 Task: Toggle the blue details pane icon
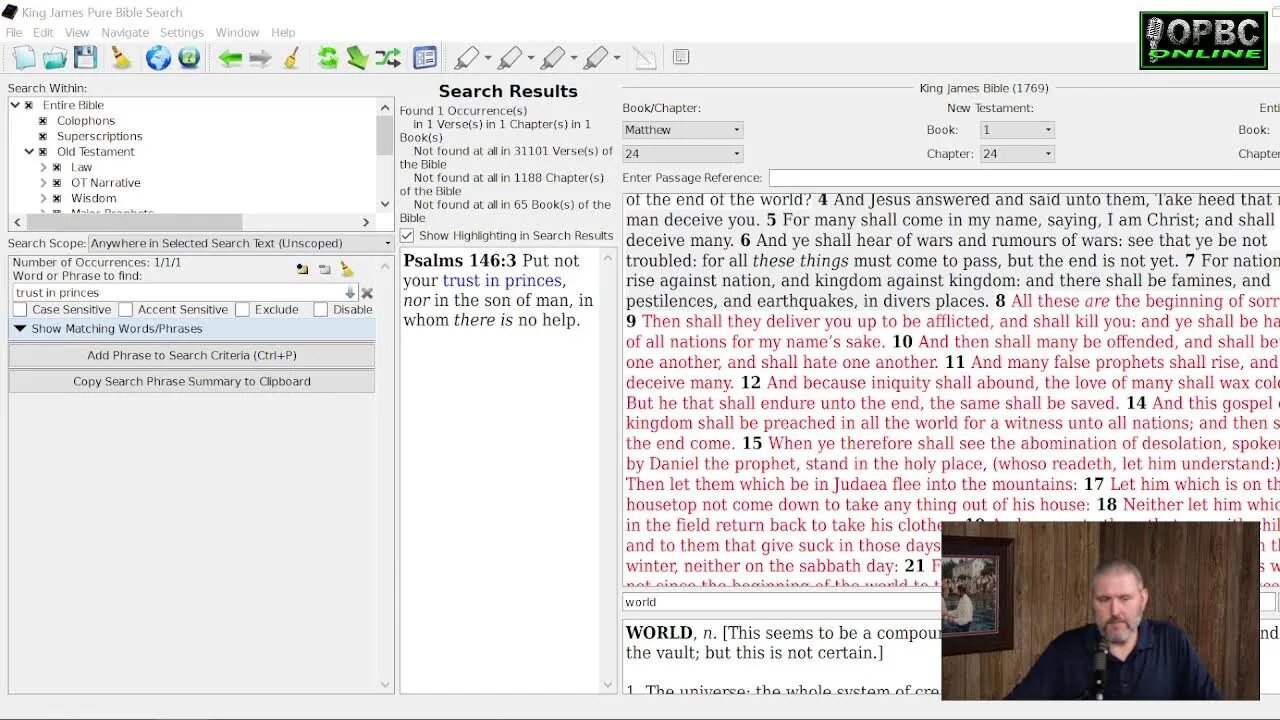(x=424, y=58)
